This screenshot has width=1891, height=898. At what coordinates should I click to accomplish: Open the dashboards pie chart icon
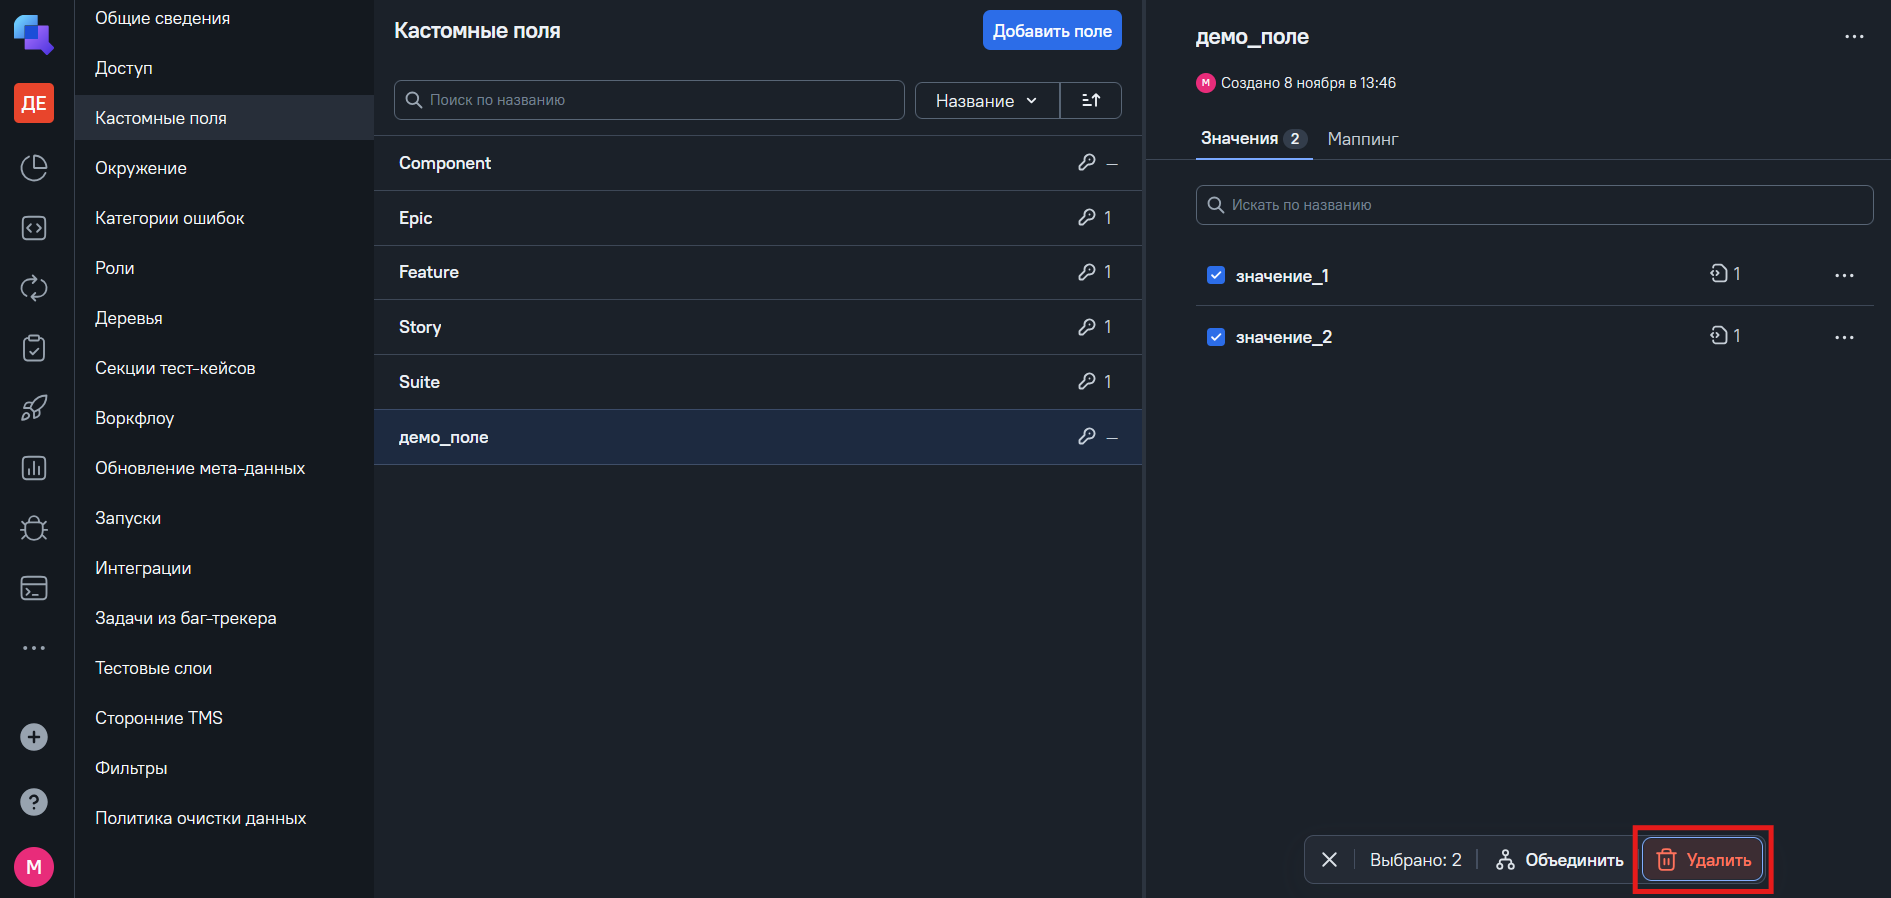click(x=34, y=168)
